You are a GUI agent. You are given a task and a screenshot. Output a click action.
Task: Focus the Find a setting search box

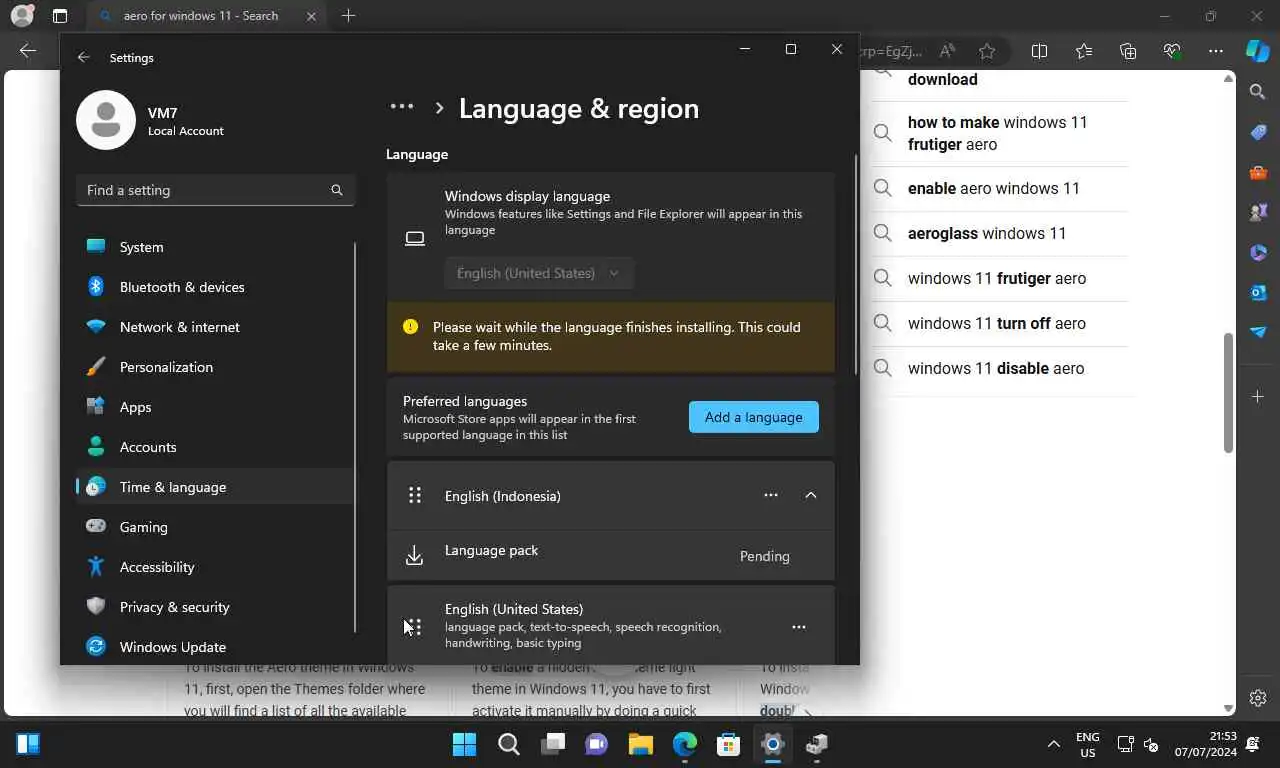coord(215,190)
